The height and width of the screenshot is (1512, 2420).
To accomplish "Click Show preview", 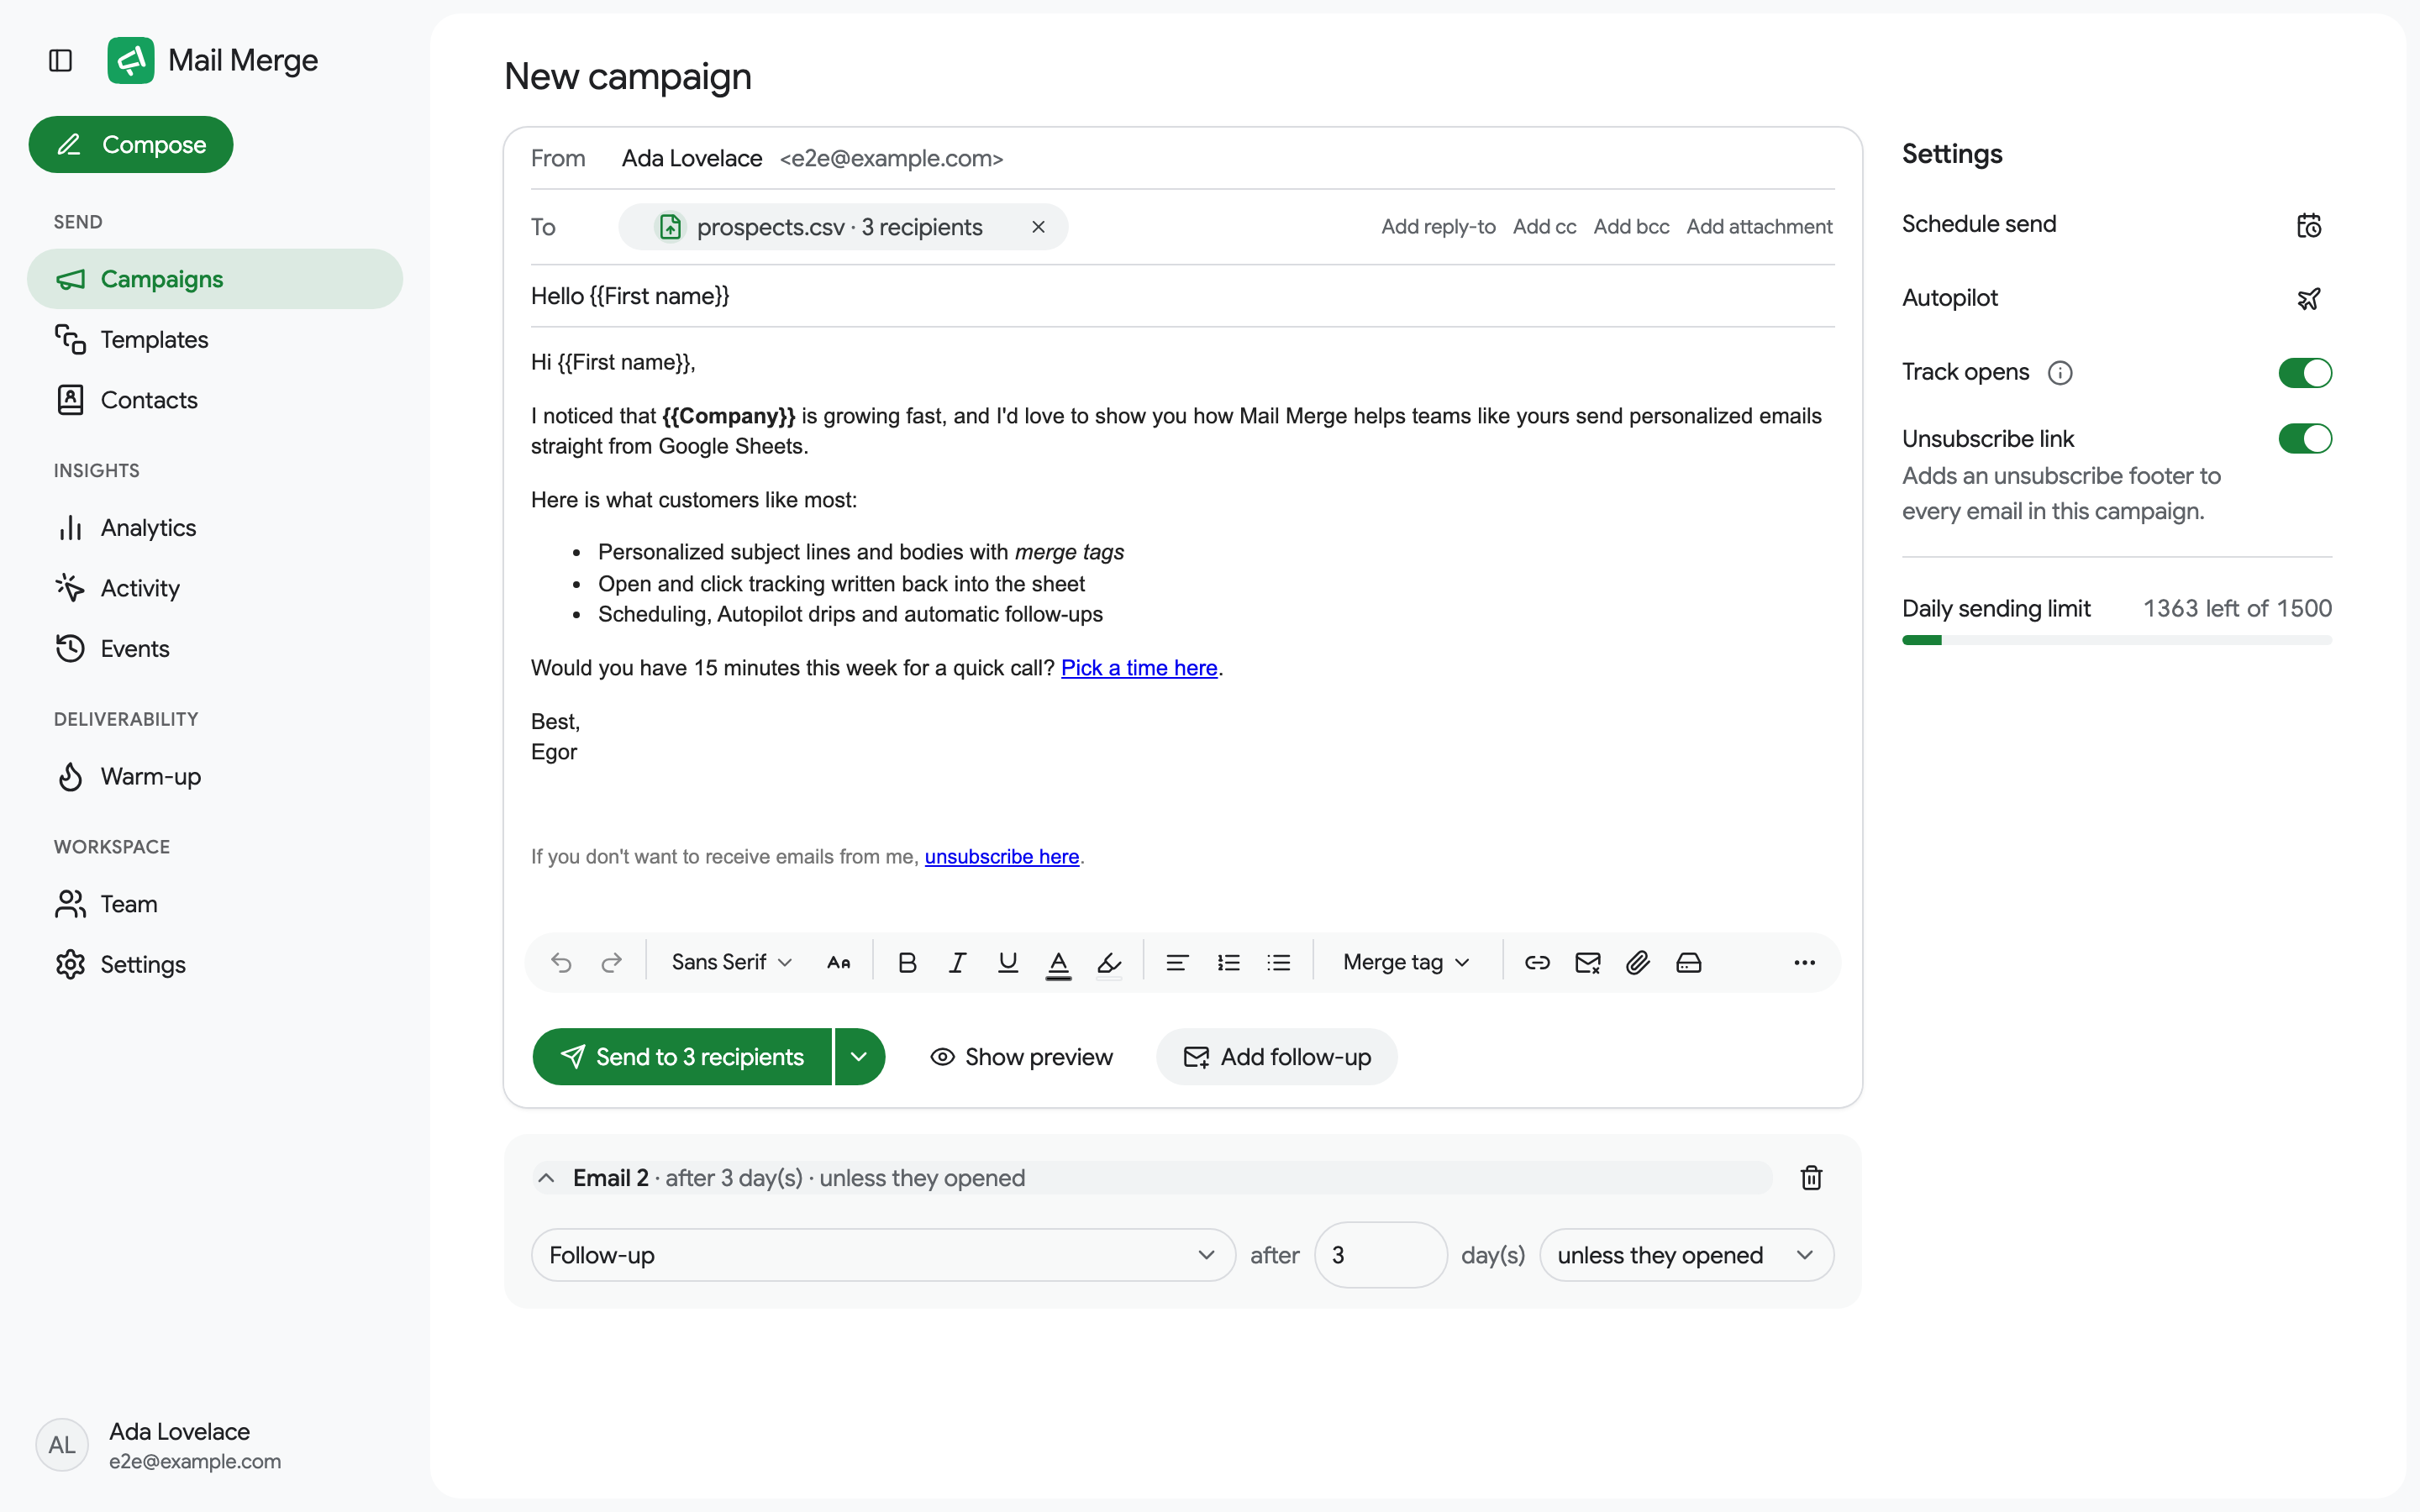I will (x=1021, y=1057).
